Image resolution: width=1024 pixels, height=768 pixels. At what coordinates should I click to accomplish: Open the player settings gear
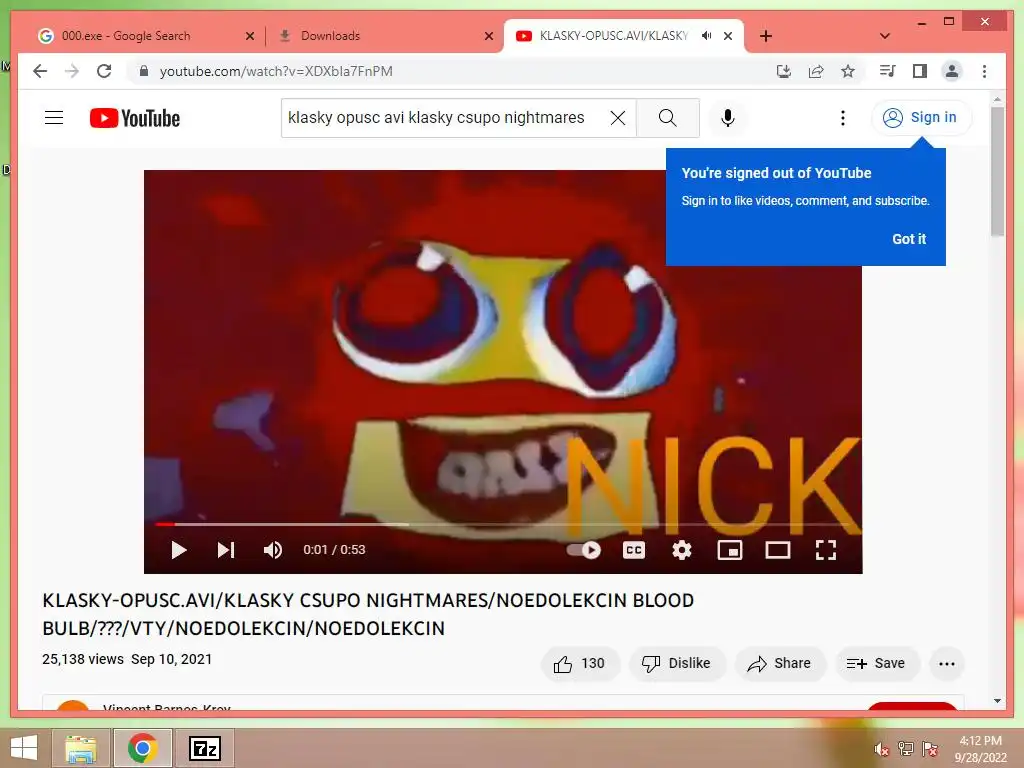681,550
